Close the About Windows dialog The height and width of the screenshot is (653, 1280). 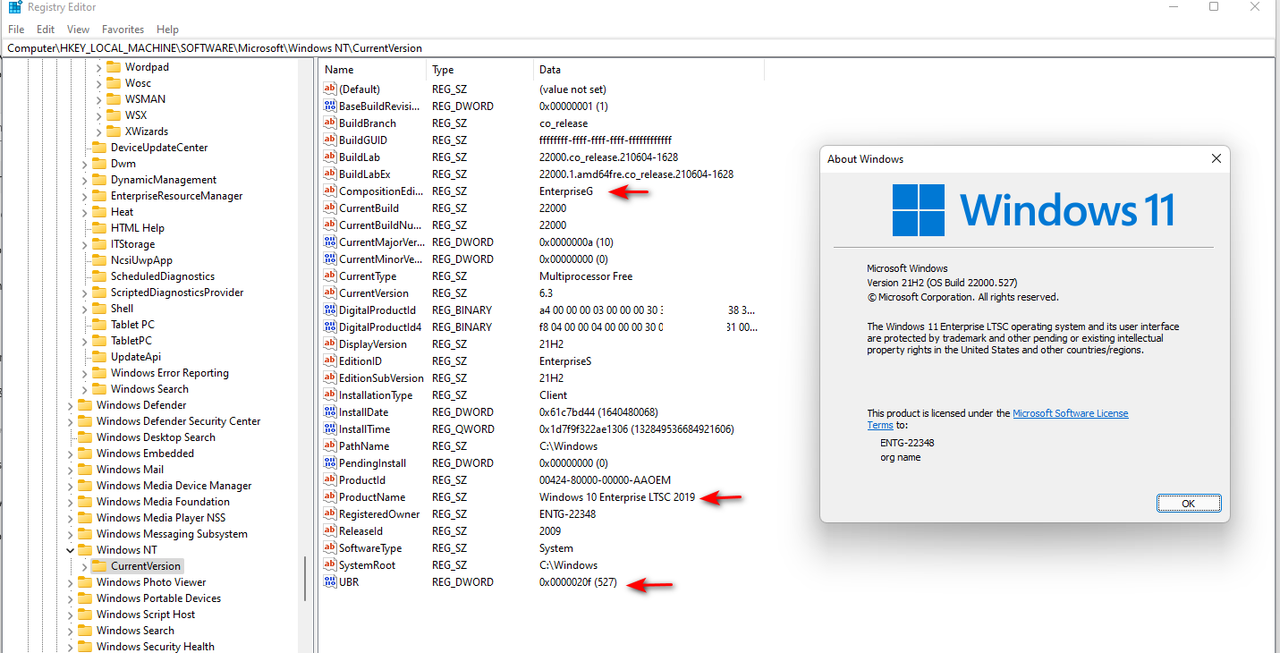coord(1216,159)
